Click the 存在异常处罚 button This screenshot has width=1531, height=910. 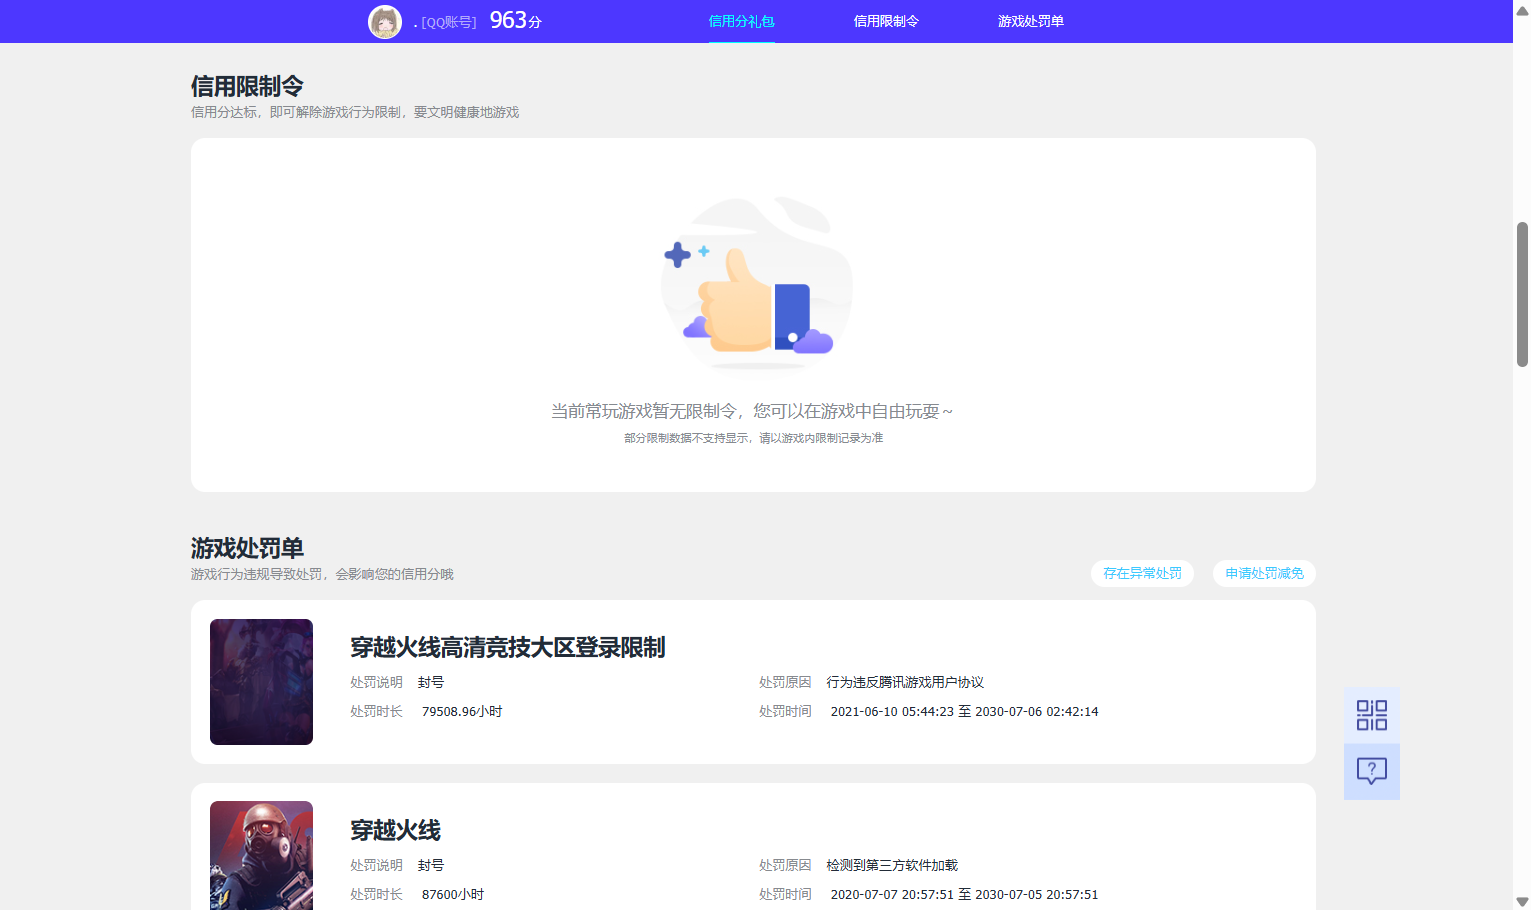(1142, 573)
